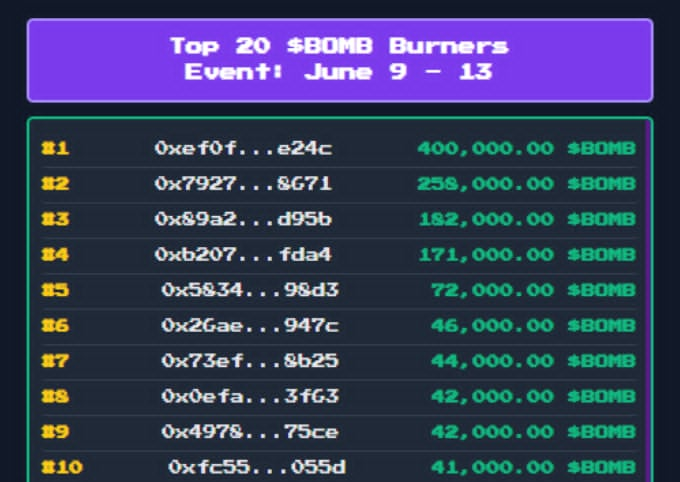Click address 0x4978...75ce
Screen dimensions: 680x482
click(250, 432)
